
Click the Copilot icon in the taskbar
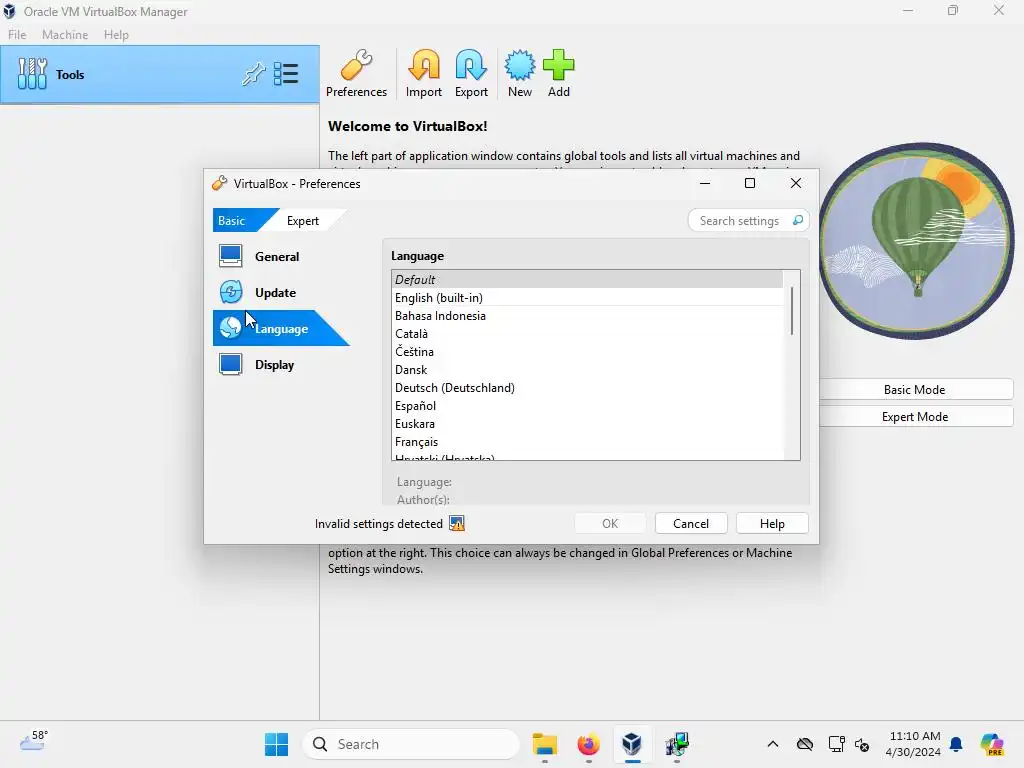coord(991,744)
